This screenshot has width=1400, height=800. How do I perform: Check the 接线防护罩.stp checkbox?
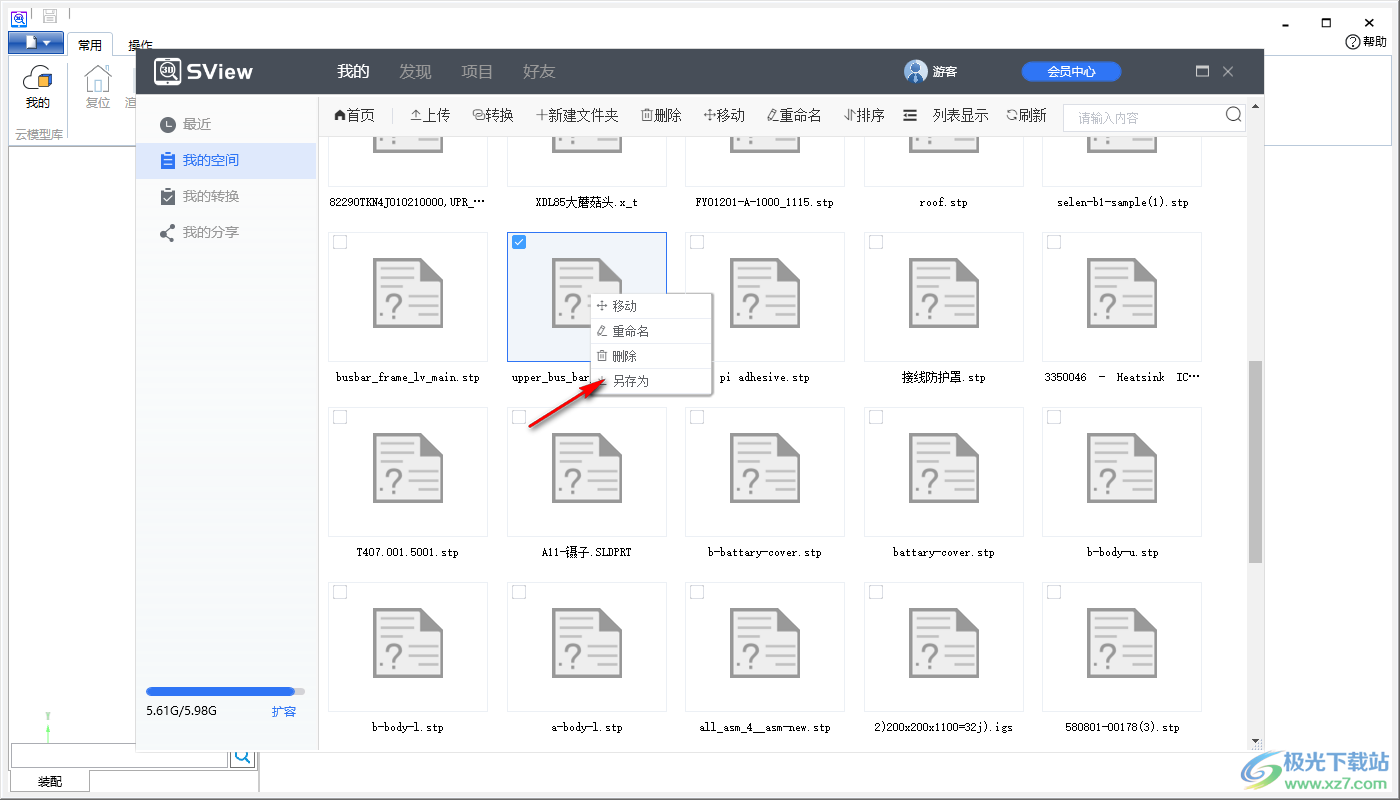876,242
